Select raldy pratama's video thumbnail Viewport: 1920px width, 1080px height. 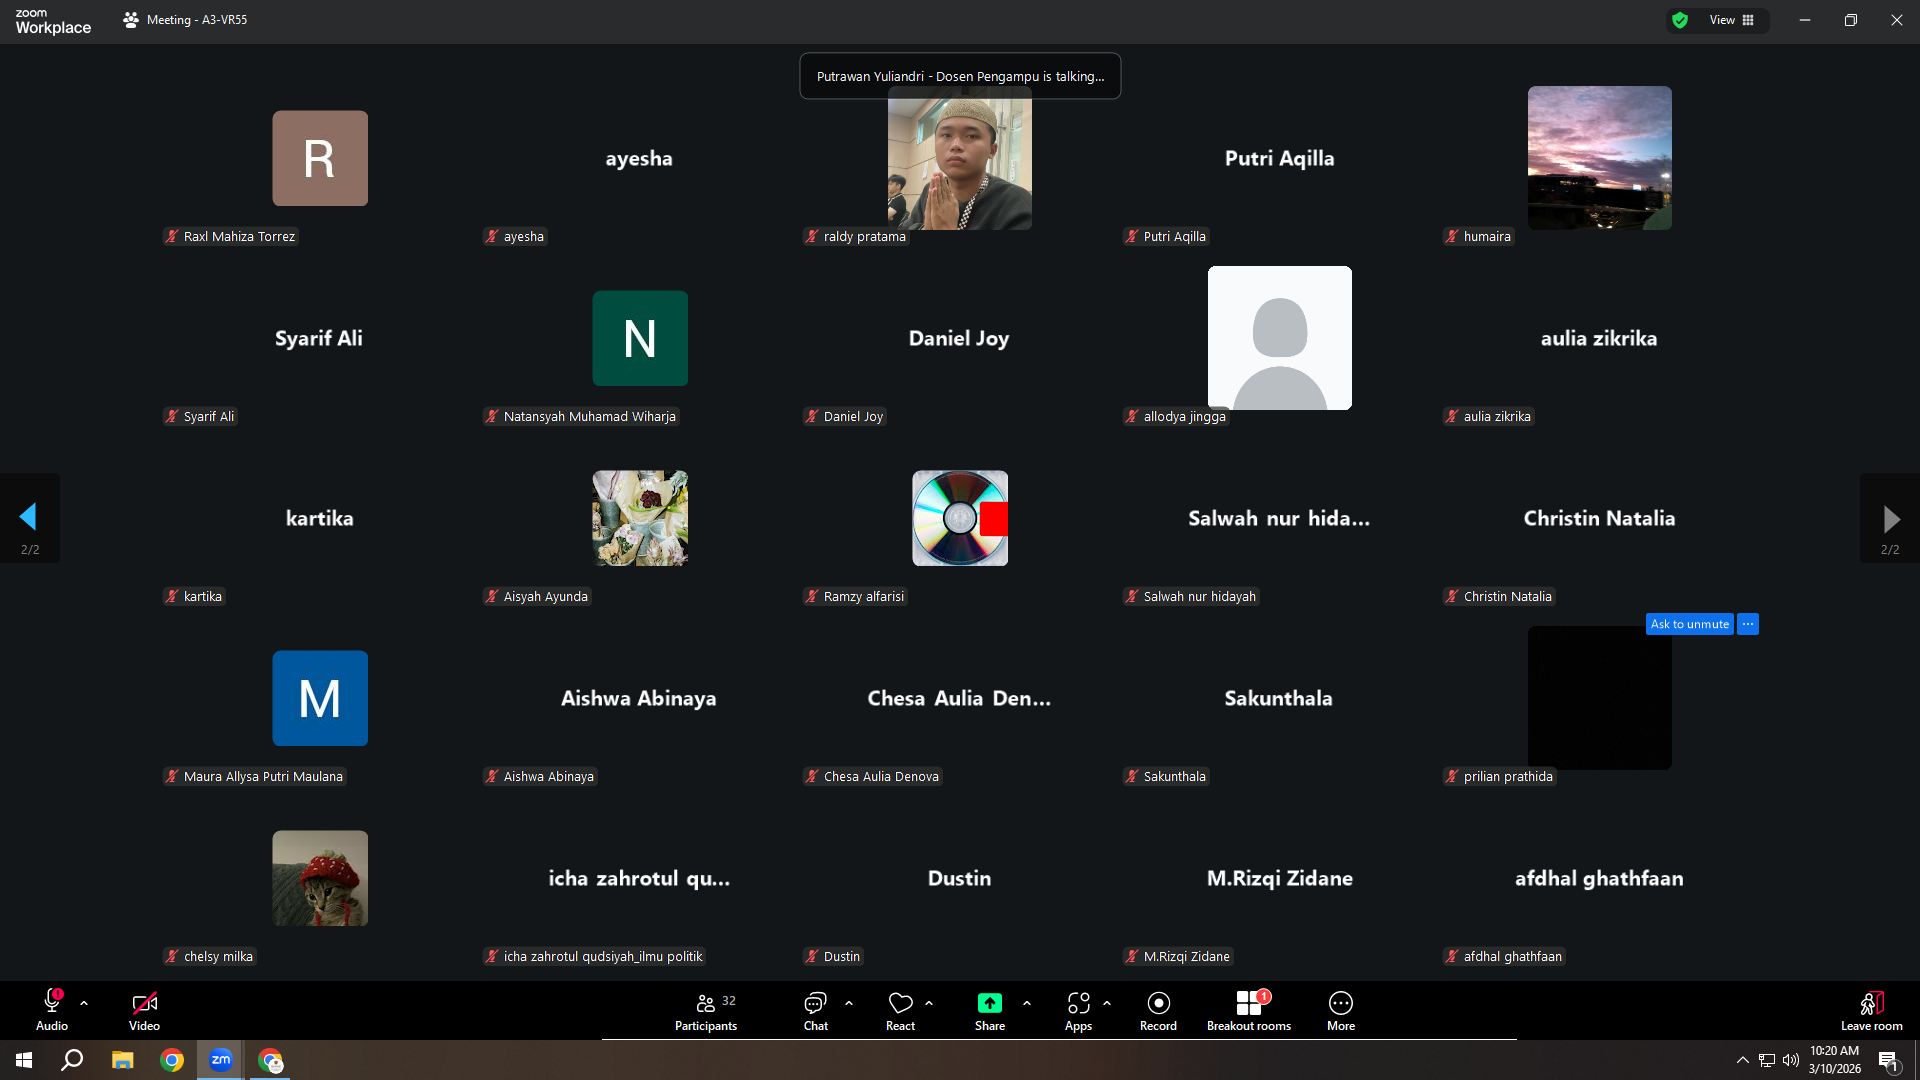point(959,158)
